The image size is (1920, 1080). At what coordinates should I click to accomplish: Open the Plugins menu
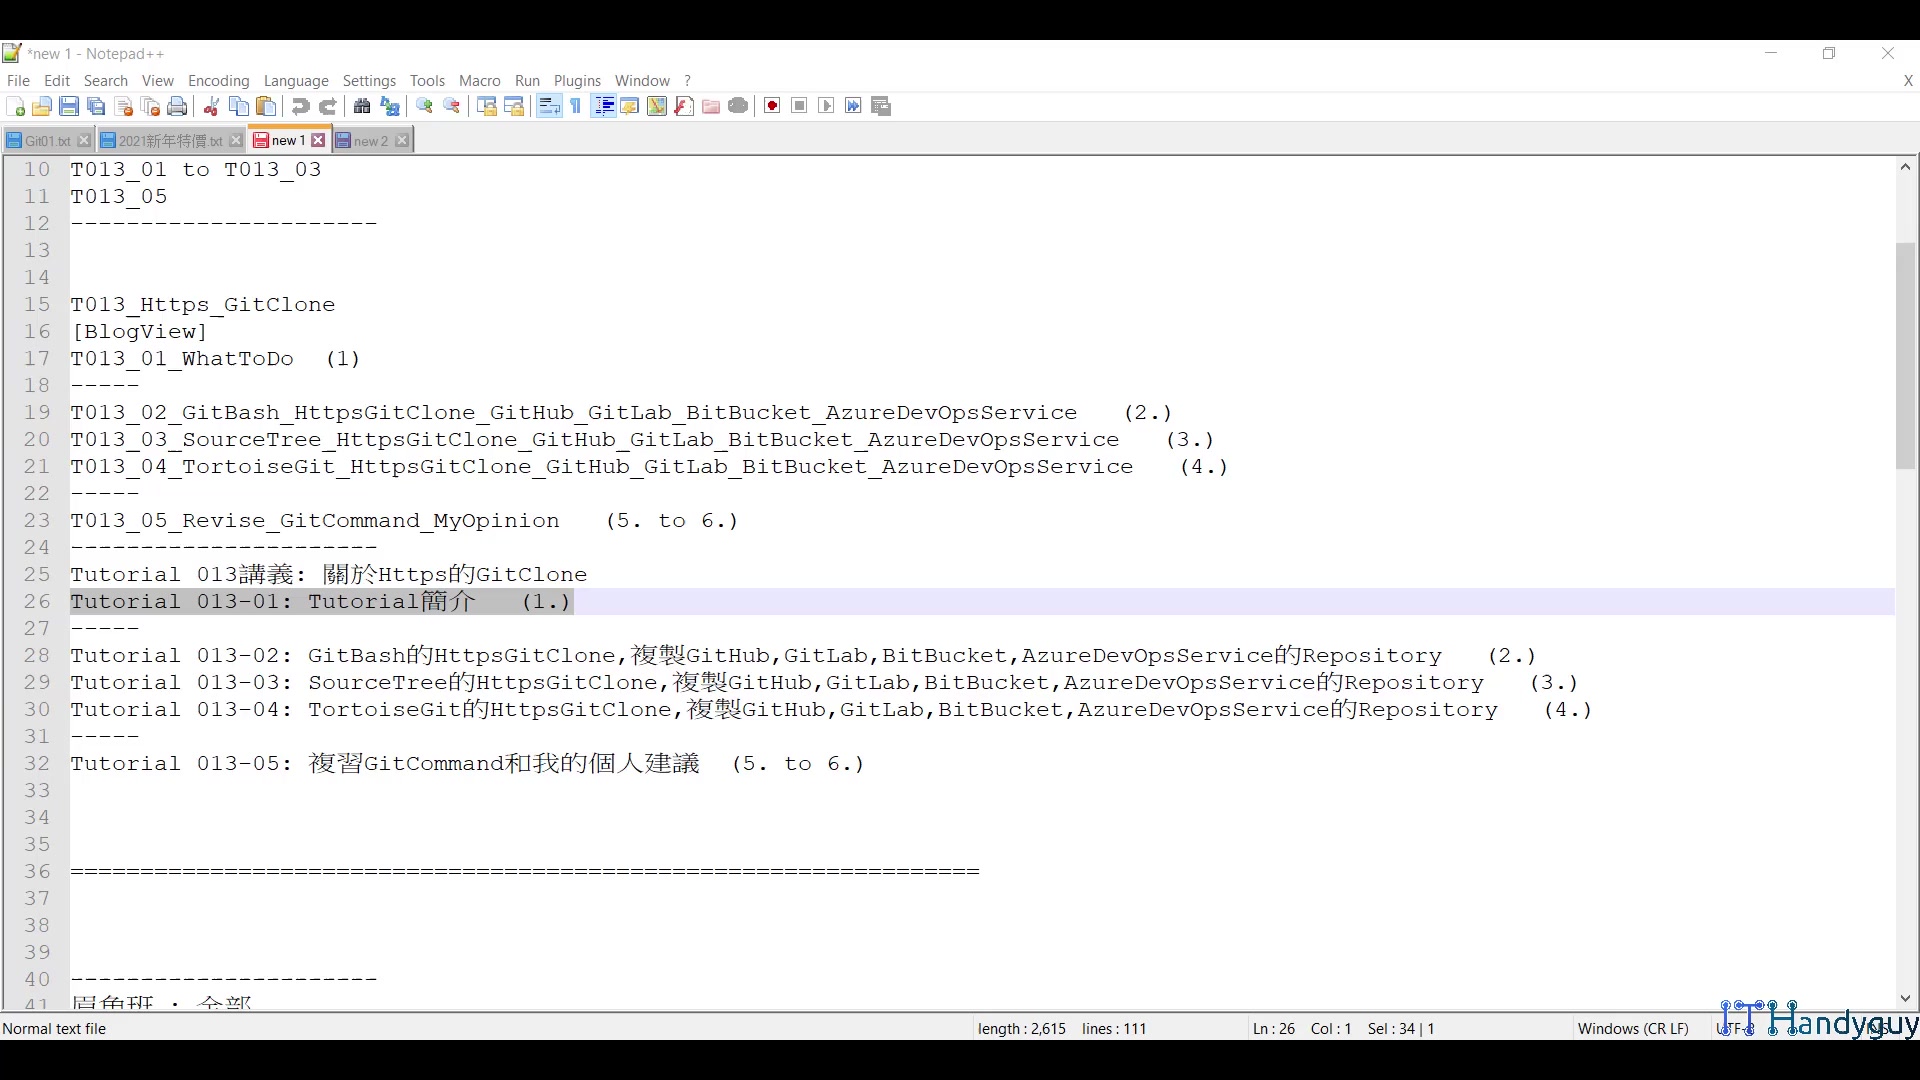coord(577,81)
